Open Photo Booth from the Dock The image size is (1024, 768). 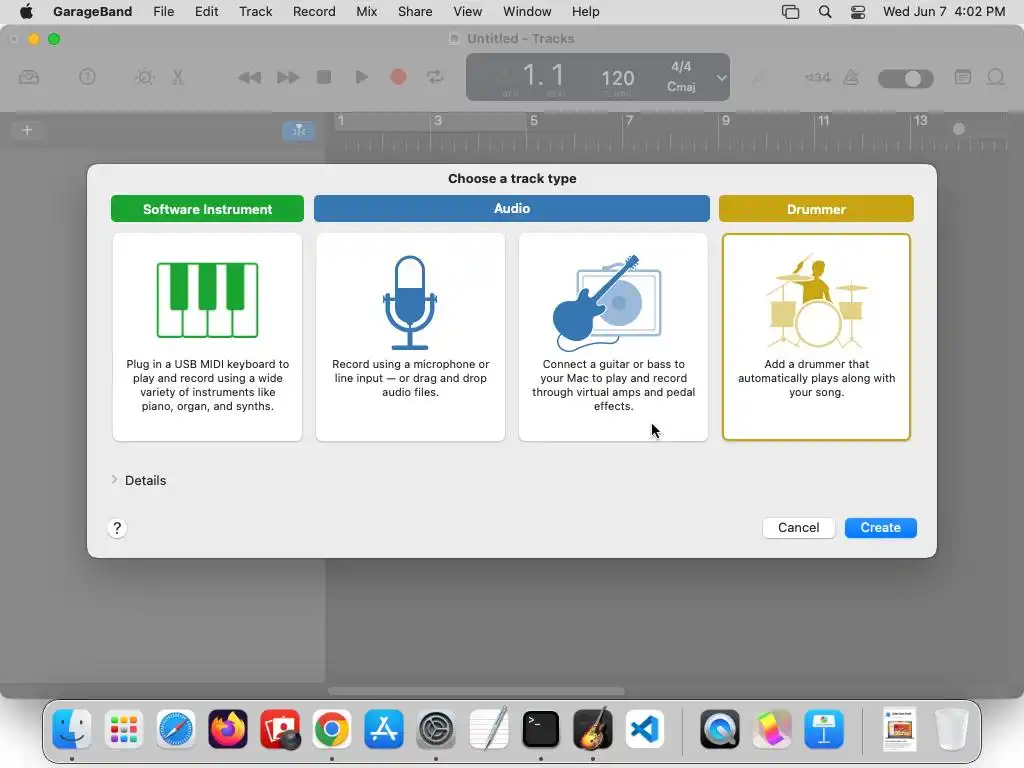pos(280,728)
